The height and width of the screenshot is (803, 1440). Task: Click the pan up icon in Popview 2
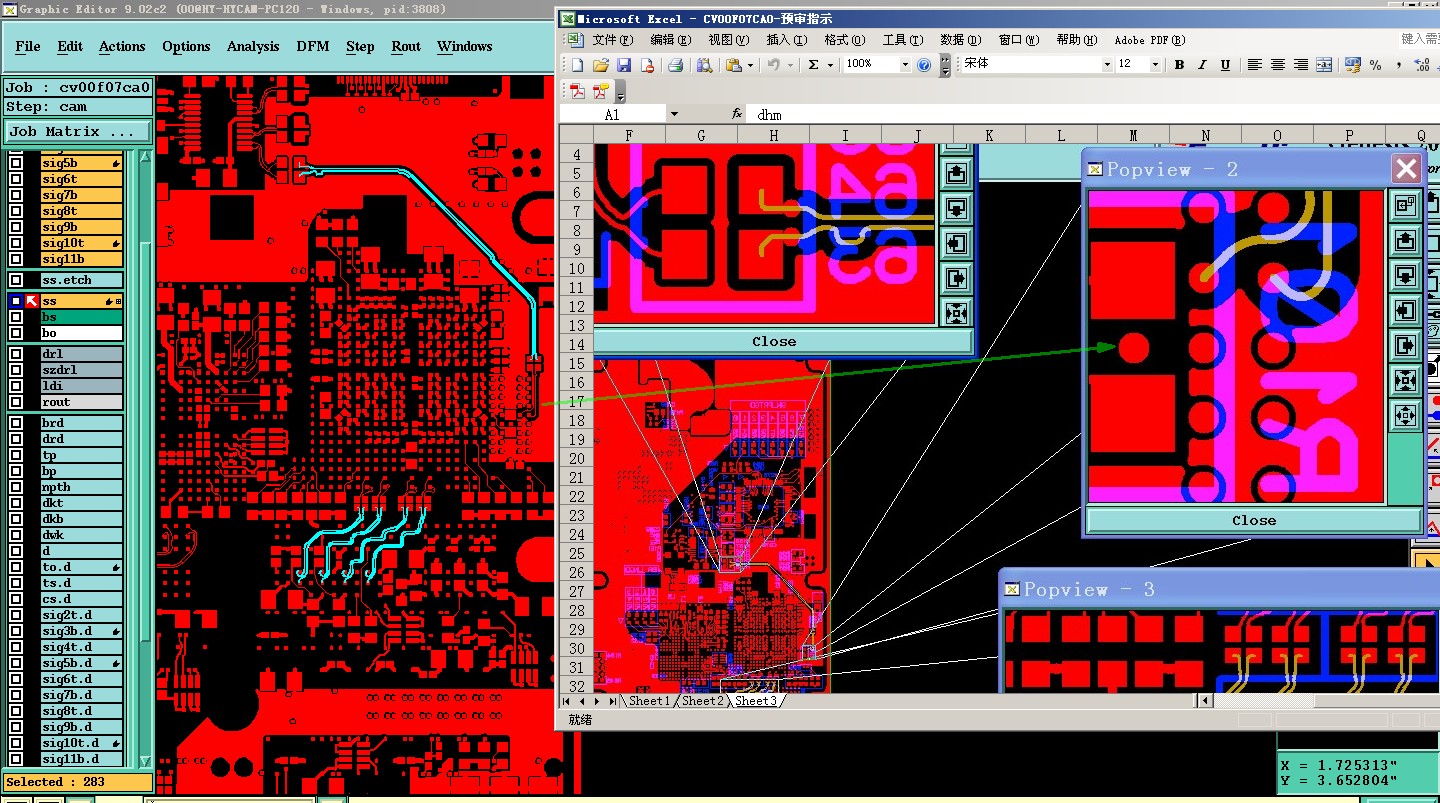(1405, 240)
